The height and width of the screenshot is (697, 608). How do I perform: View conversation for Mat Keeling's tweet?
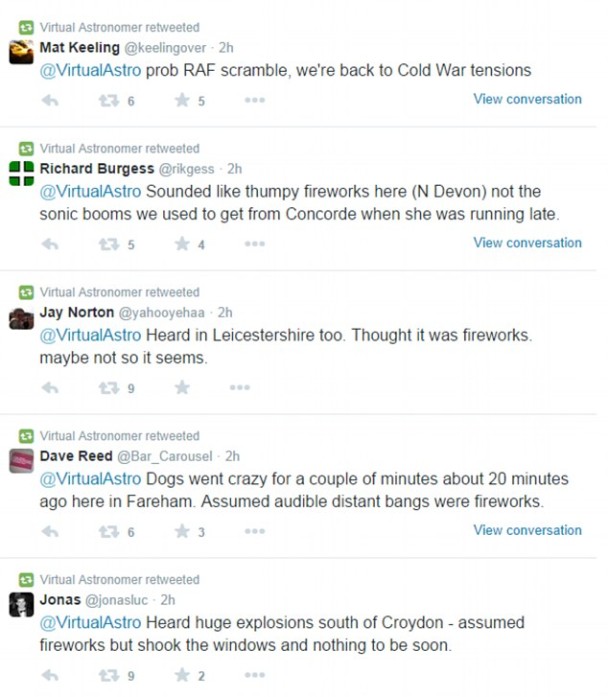[x=527, y=99]
